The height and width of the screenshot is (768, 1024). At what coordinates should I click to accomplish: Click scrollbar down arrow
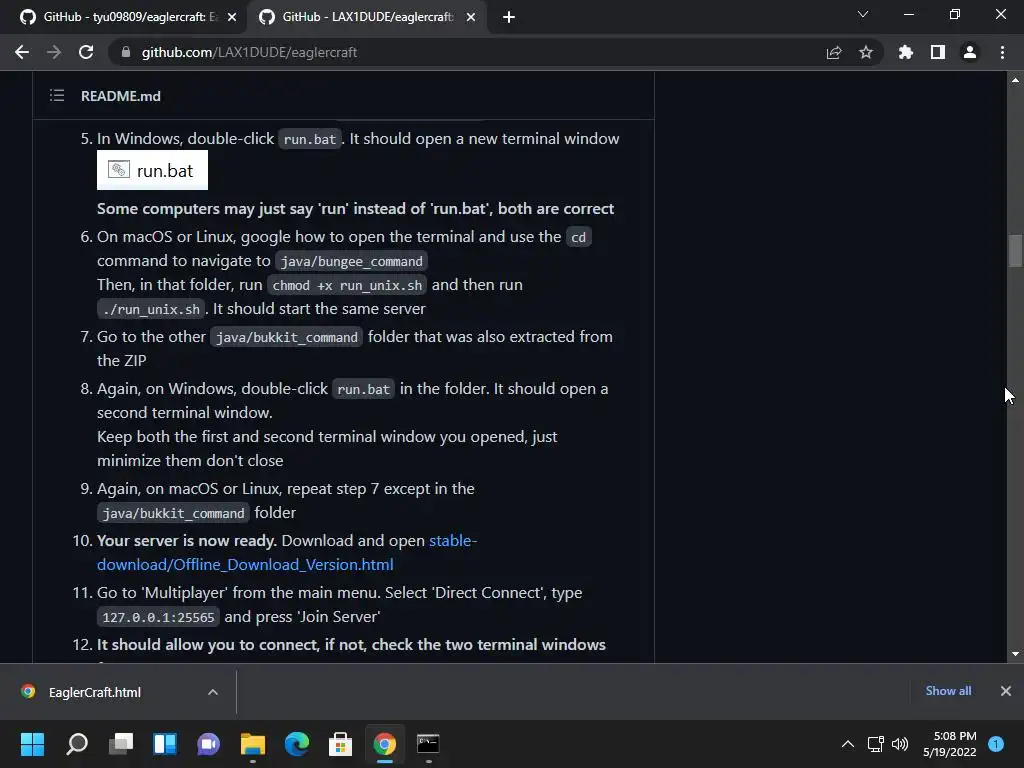tap(1015, 654)
